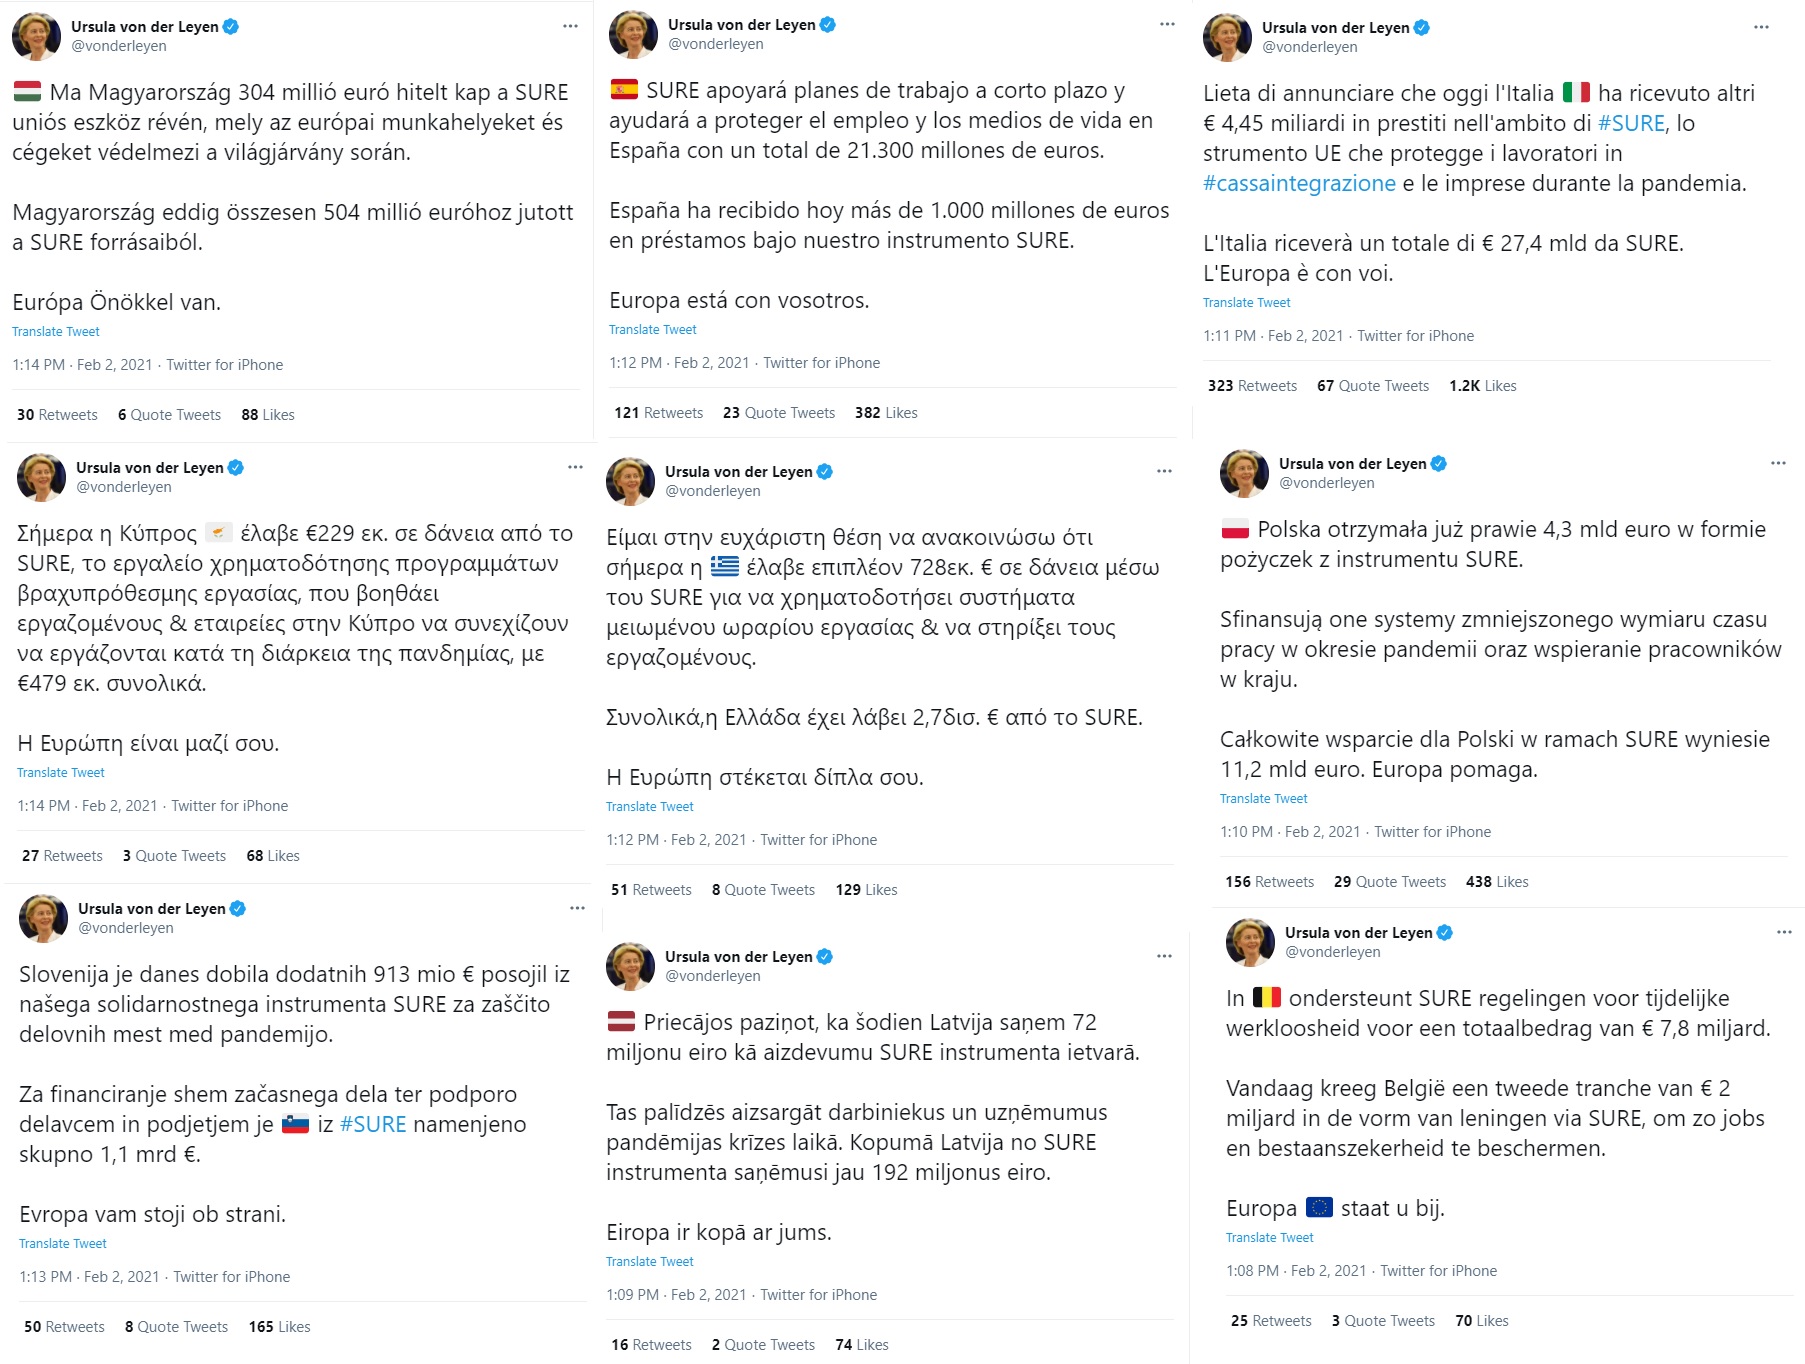Open the 1.2K Likes list
The height and width of the screenshot is (1364, 1805).
(1482, 386)
